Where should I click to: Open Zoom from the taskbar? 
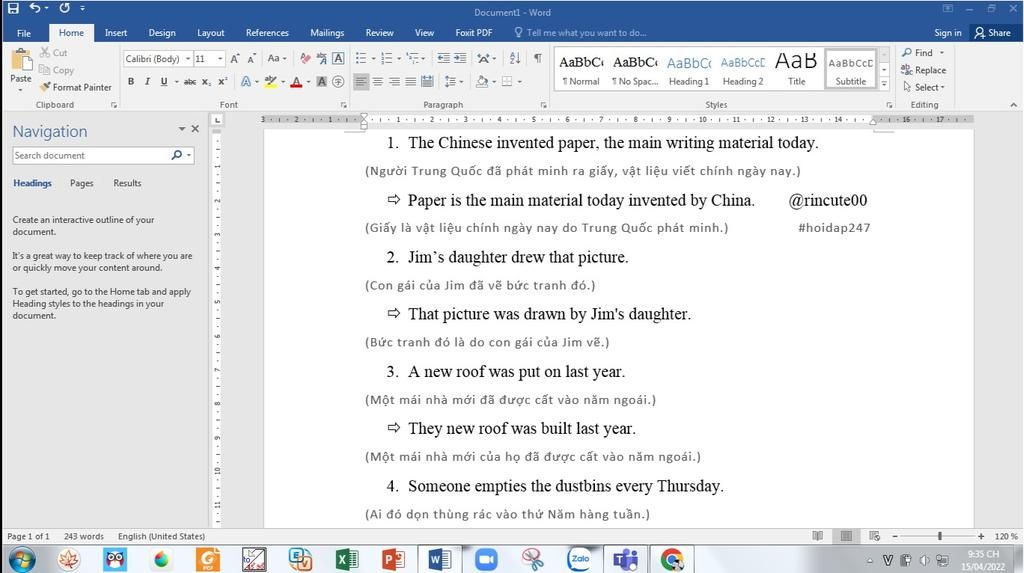click(486, 559)
